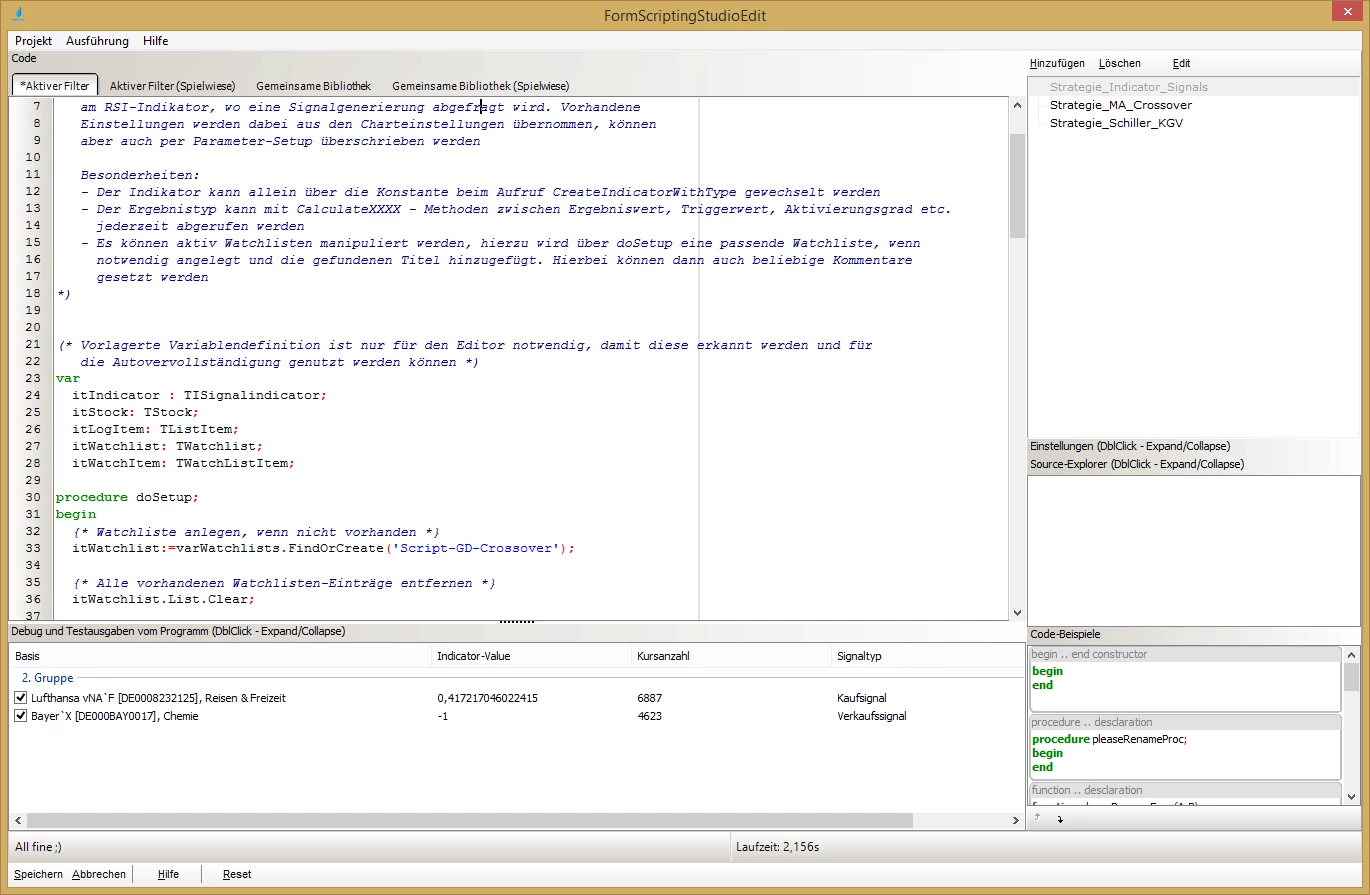Click the Löschen button
1370x895 pixels.
point(1119,63)
